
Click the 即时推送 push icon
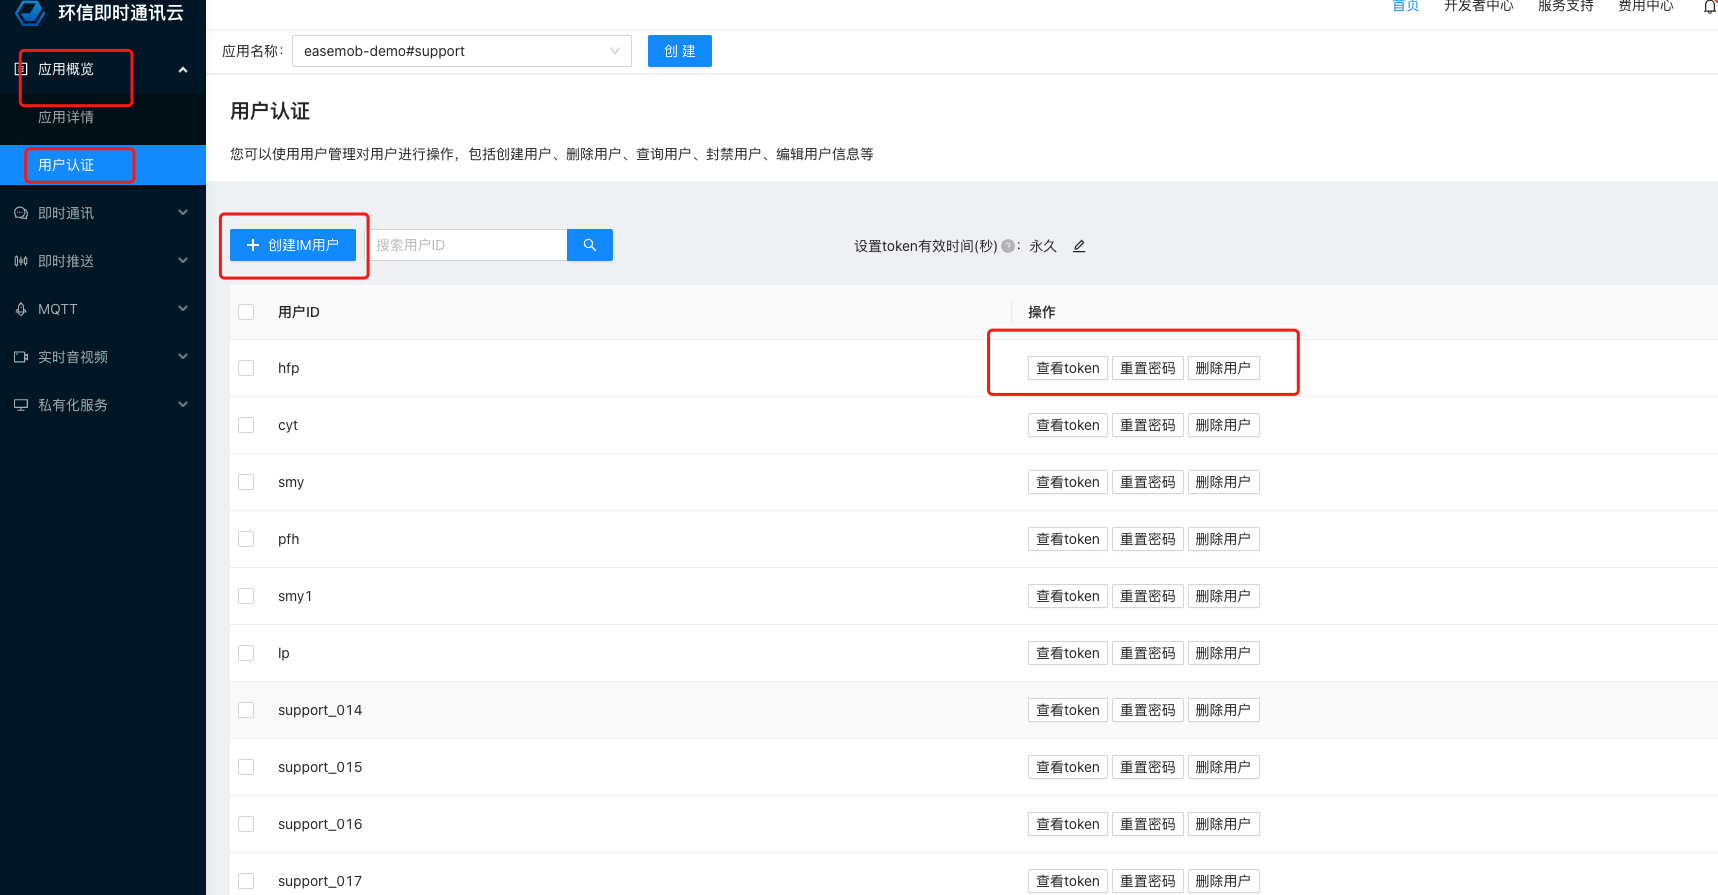pos(20,261)
